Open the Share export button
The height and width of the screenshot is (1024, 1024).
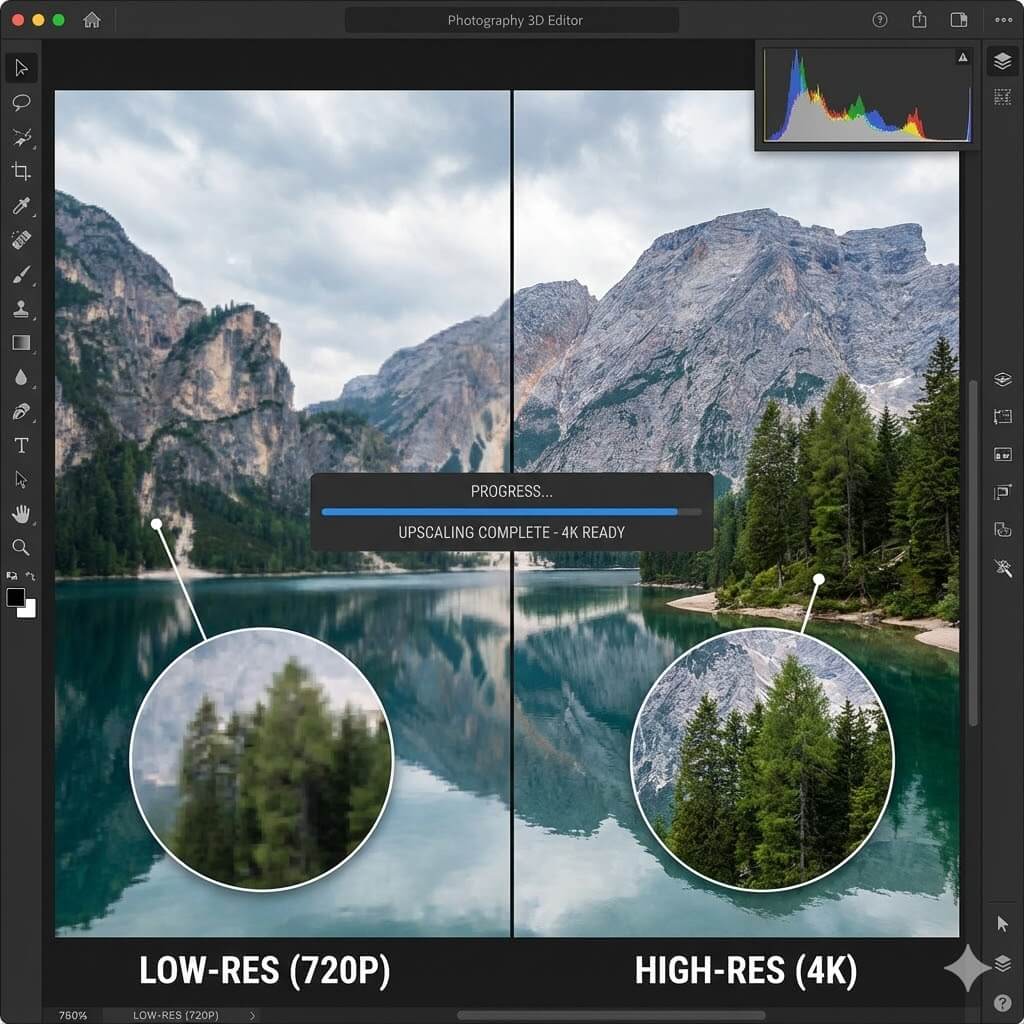(x=919, y=20)
